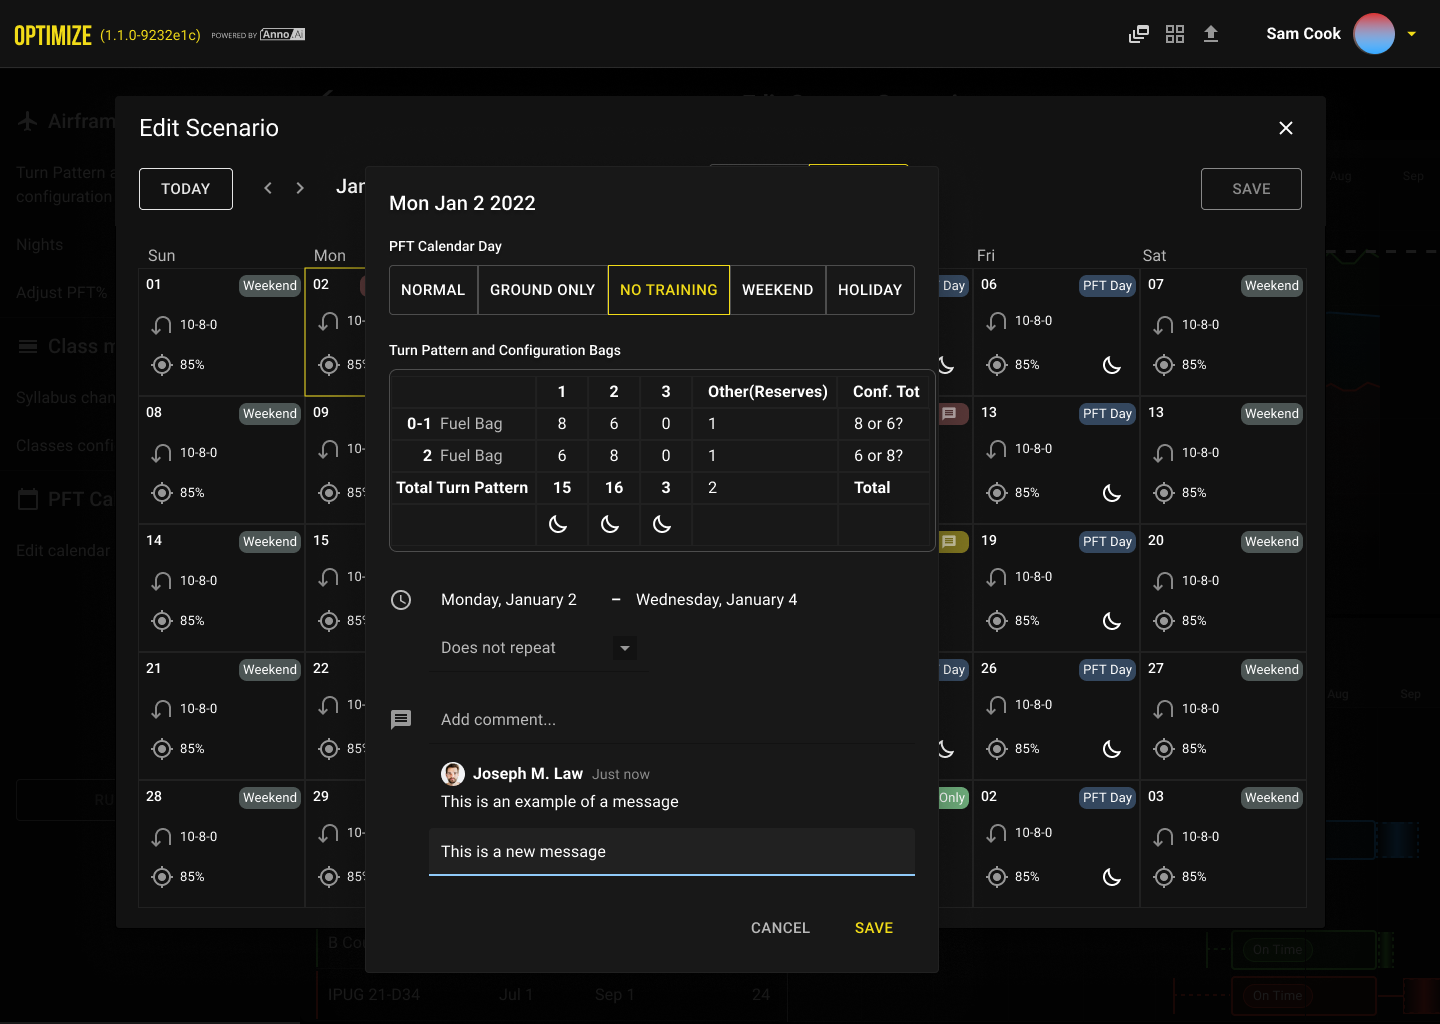Select the clock icon beside the date range
This screenshot has width=1440, height=1024.
pyautogui.click(x=402, y=600)
